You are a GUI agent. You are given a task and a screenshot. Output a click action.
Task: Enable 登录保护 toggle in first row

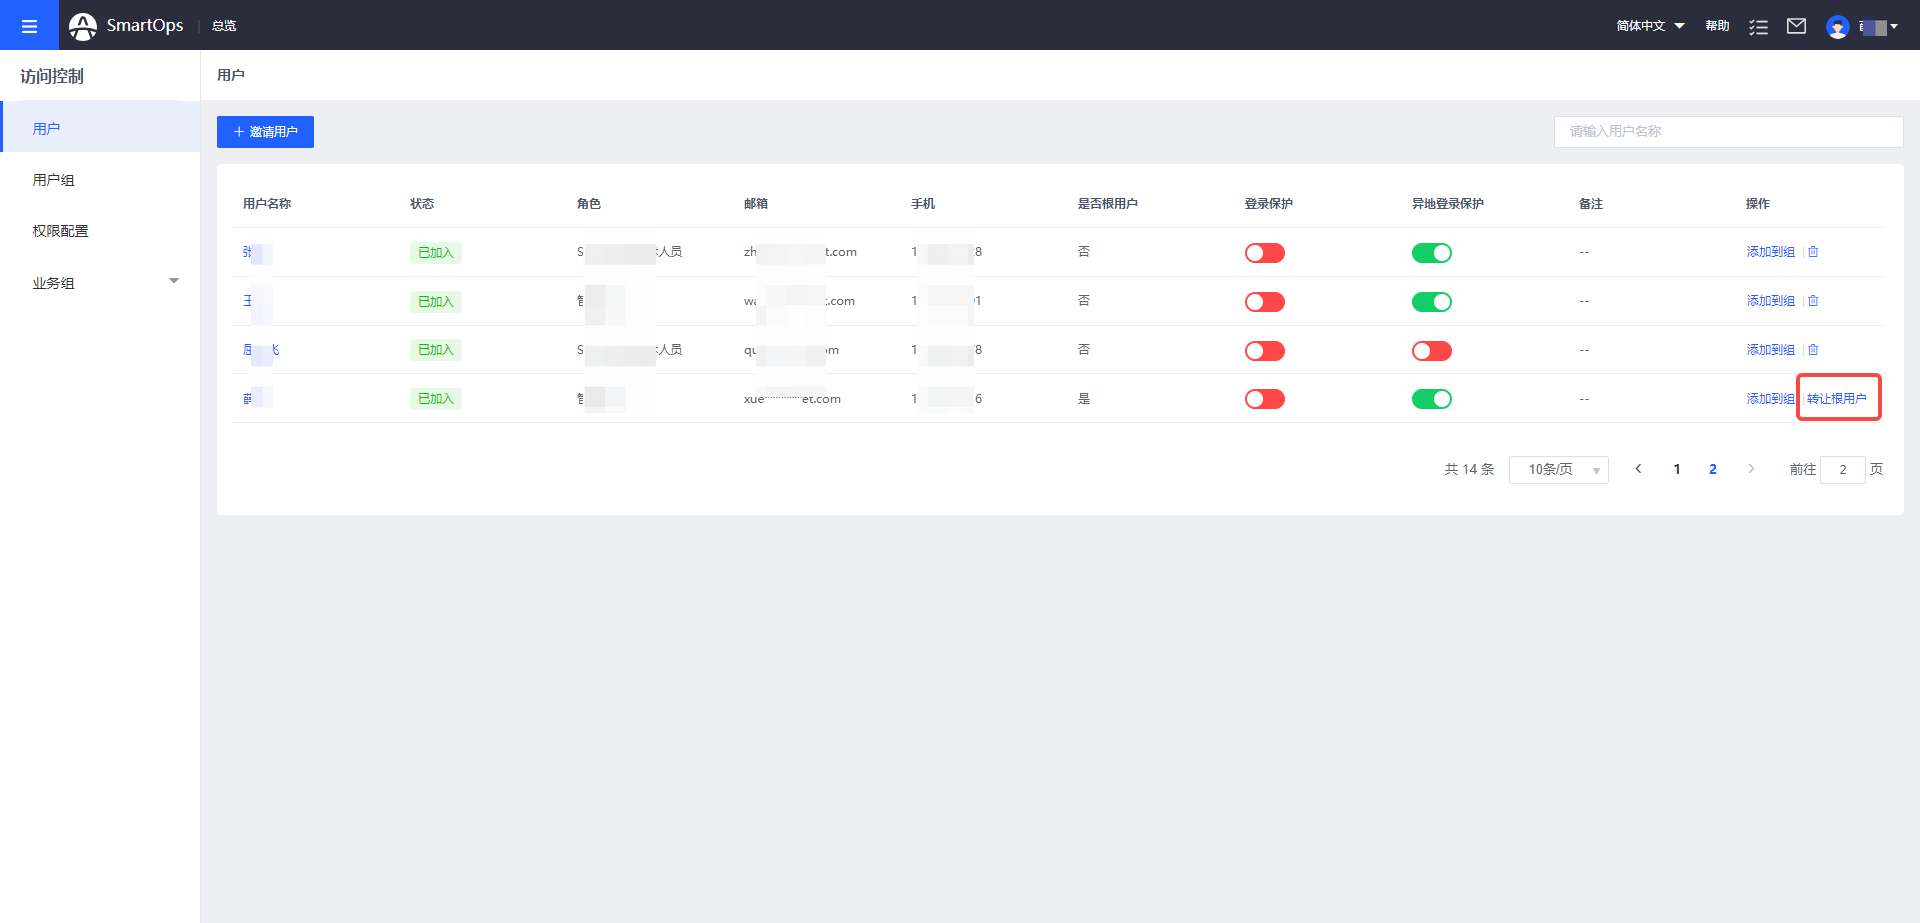(1264, 253)
